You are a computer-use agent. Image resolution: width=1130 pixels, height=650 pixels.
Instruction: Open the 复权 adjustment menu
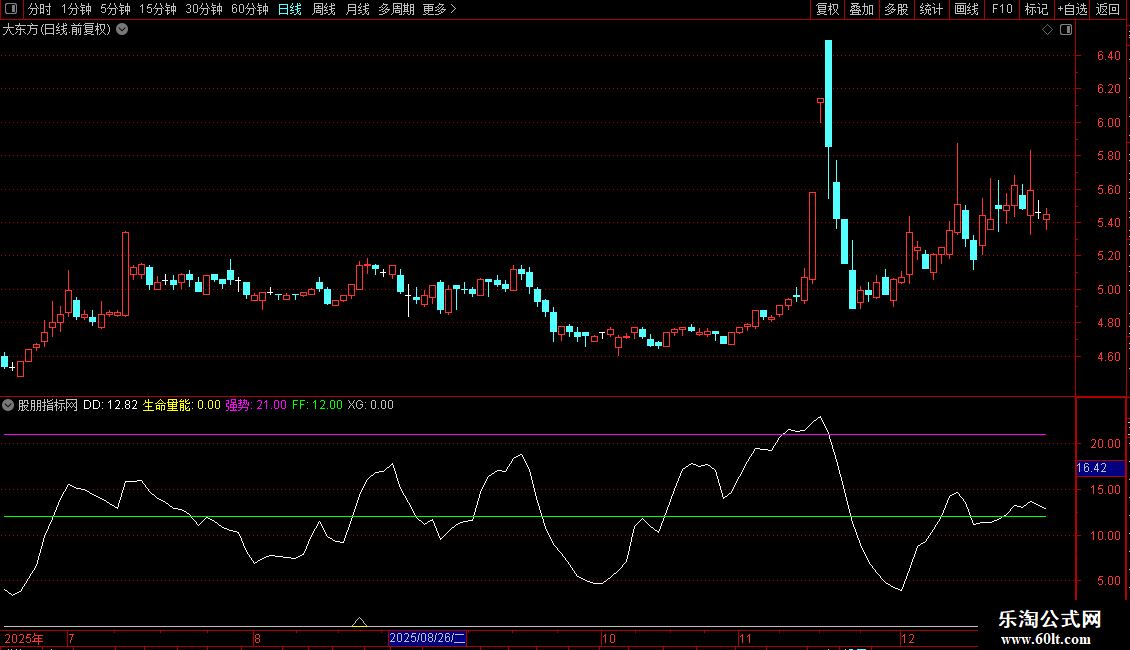827,9
